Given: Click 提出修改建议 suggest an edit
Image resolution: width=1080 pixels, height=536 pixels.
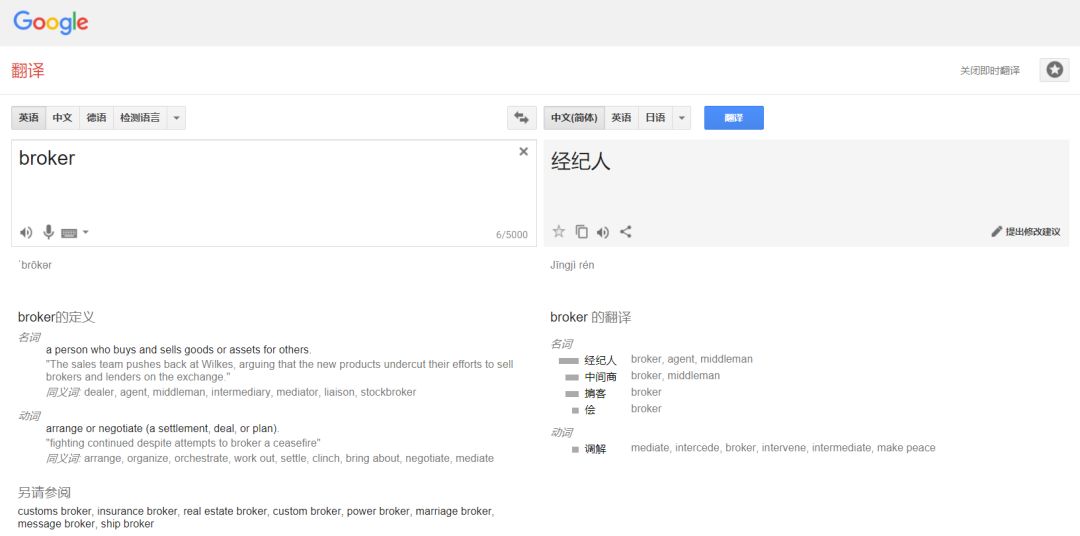Looking at the screenshot, I should click(x=1026, y=232).
